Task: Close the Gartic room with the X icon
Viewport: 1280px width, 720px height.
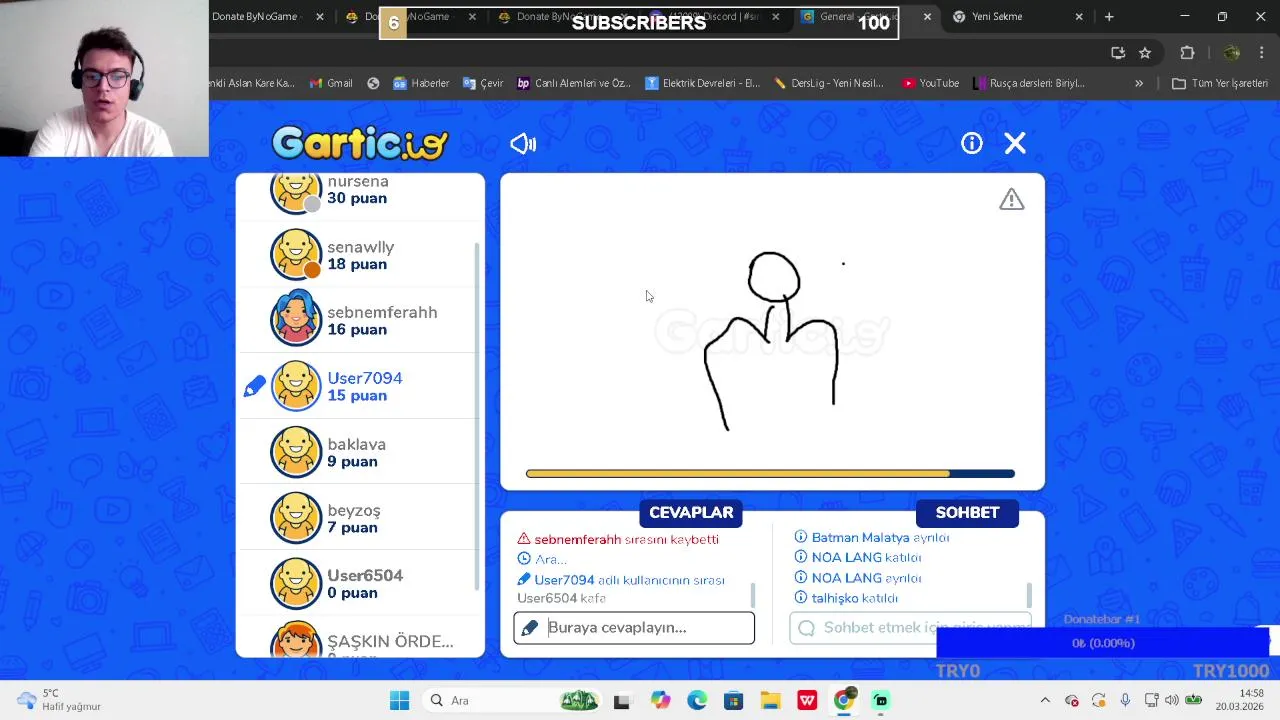Action: (x=1015, y=144)
